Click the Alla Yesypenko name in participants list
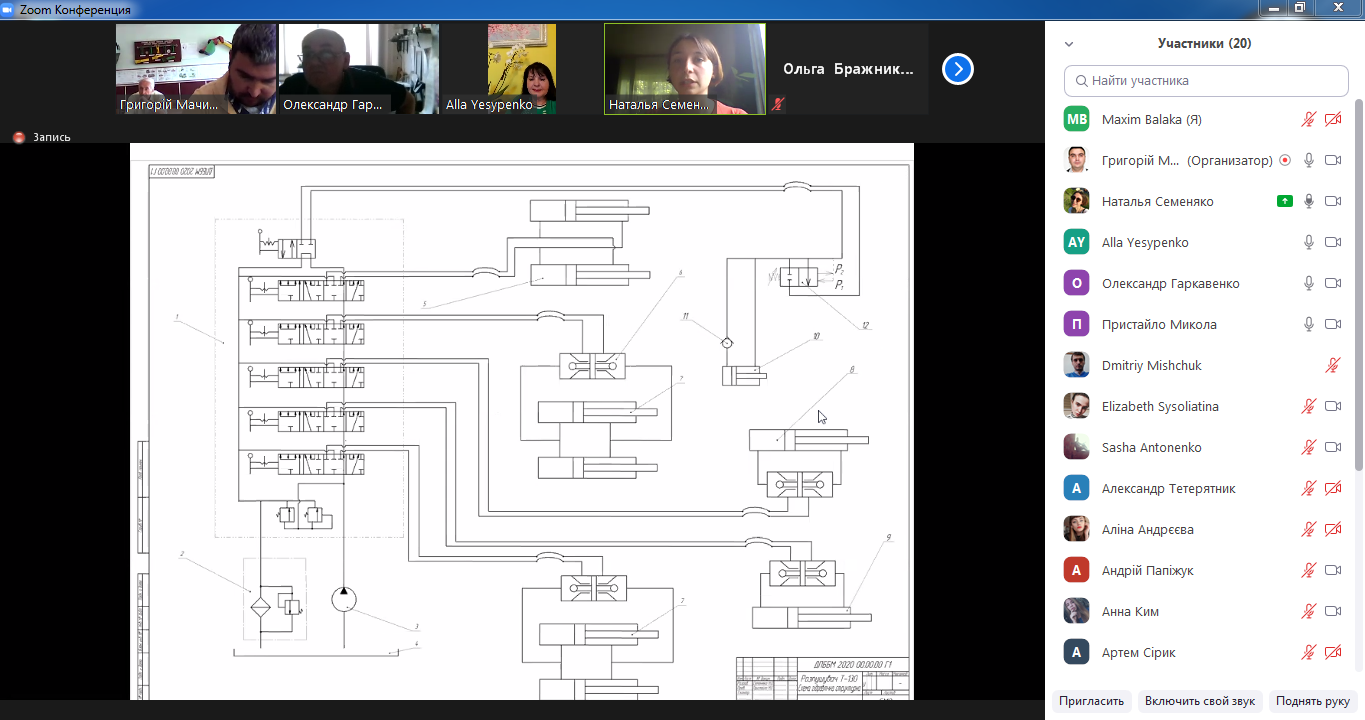Image resolution: width=1365 pixels, height=720 pixels. (x=1145, y=243)
